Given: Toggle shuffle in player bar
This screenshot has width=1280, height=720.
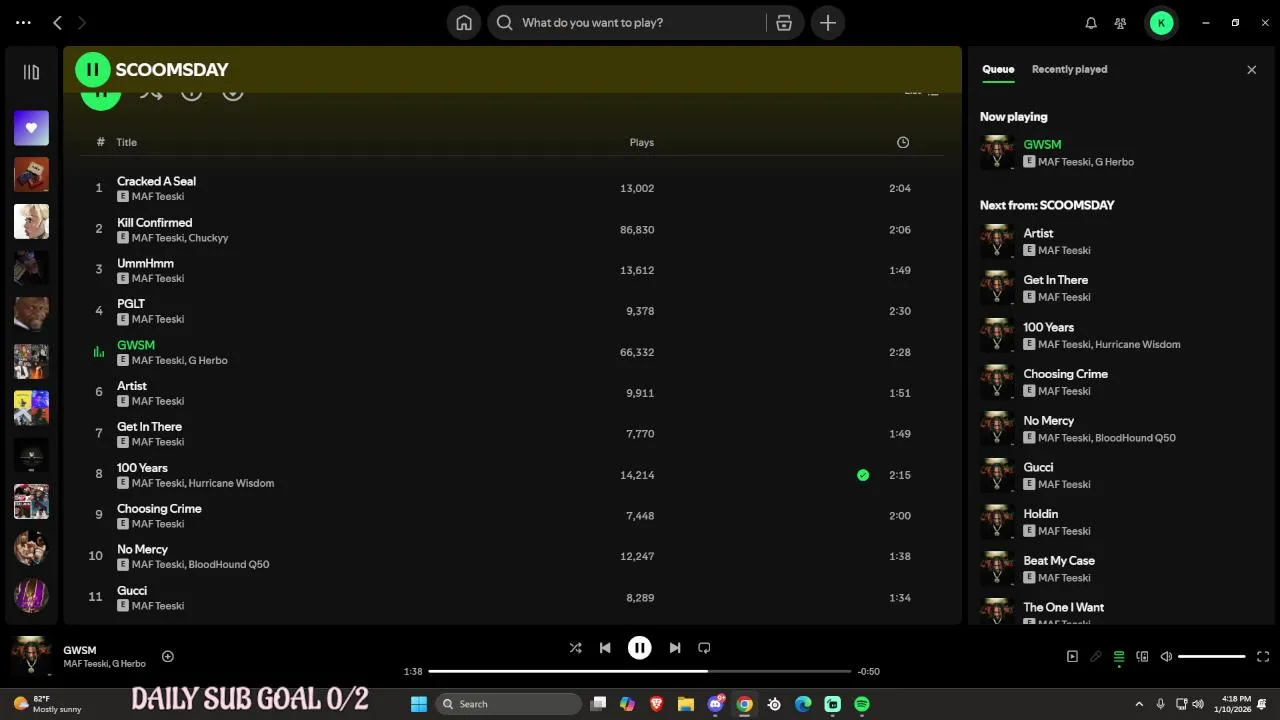Looking at the screenshot, I should tap(575, 648).
